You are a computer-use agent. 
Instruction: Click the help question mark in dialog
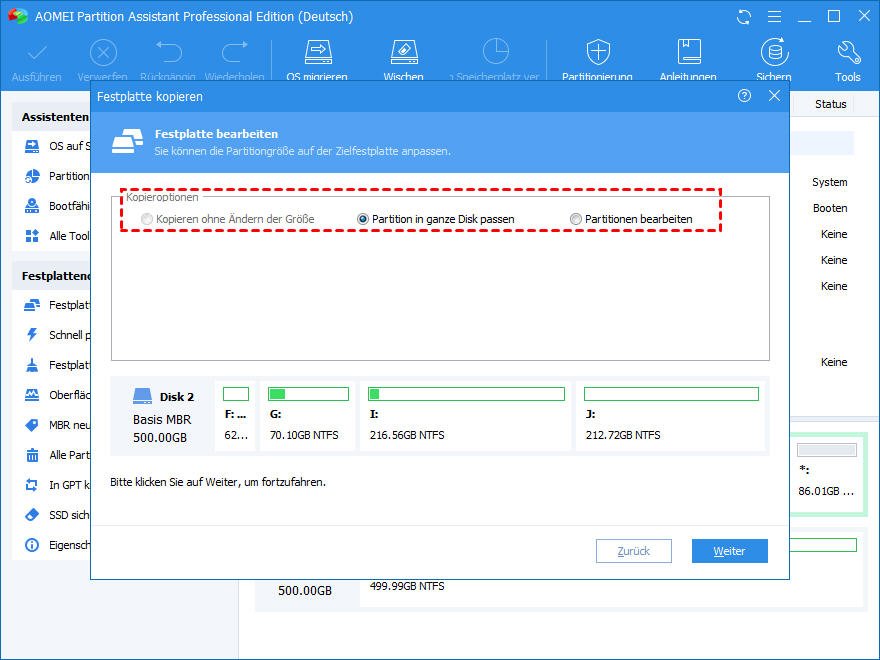point(744,96)
